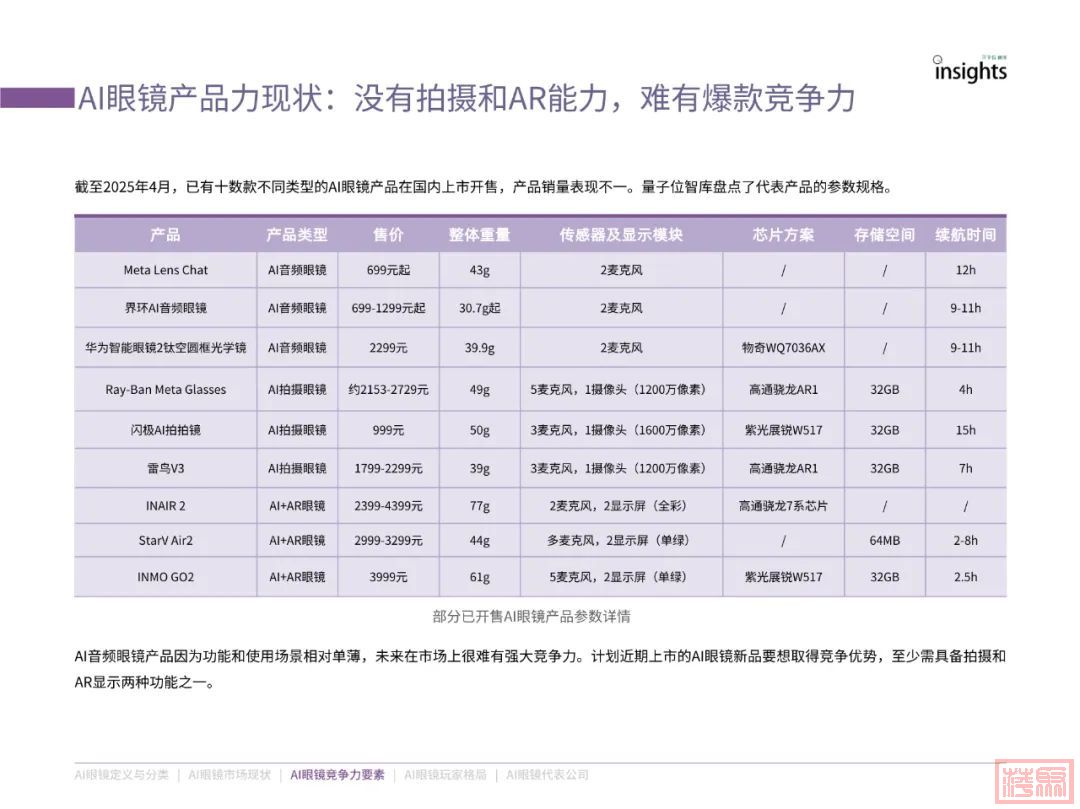Select the 整体重量 column header
The width and height of the screenshot is (1080, 809).
[x=479, y=235]
